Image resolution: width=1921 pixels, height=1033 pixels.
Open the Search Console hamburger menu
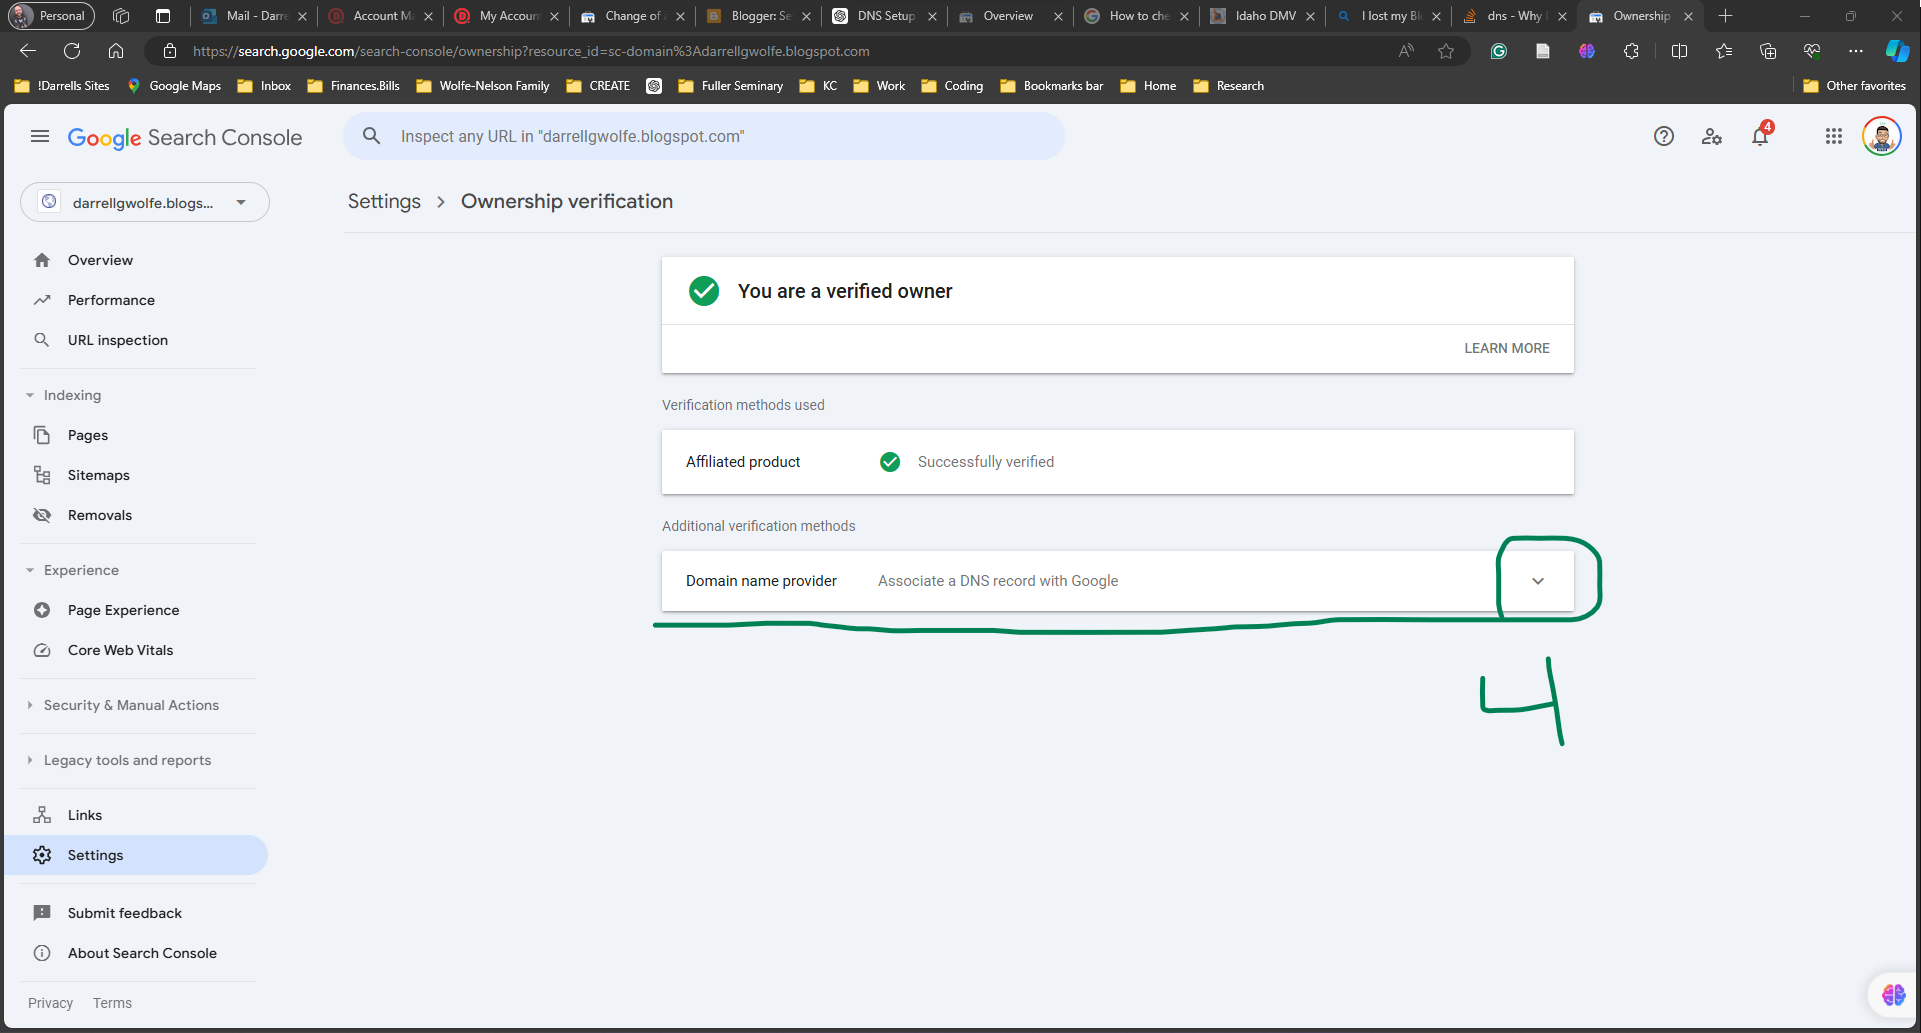pyautogui.click(x=40, y=137)
